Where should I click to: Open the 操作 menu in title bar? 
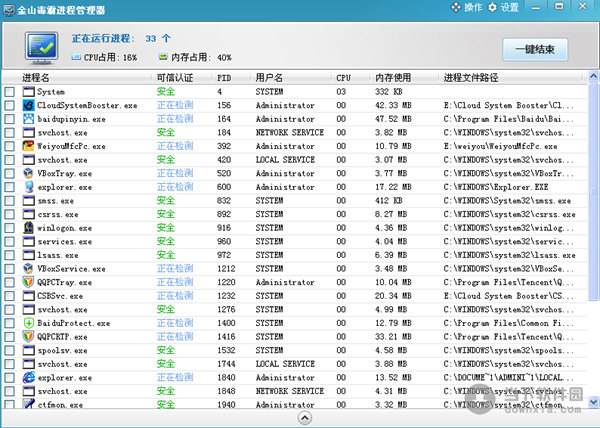466,7
